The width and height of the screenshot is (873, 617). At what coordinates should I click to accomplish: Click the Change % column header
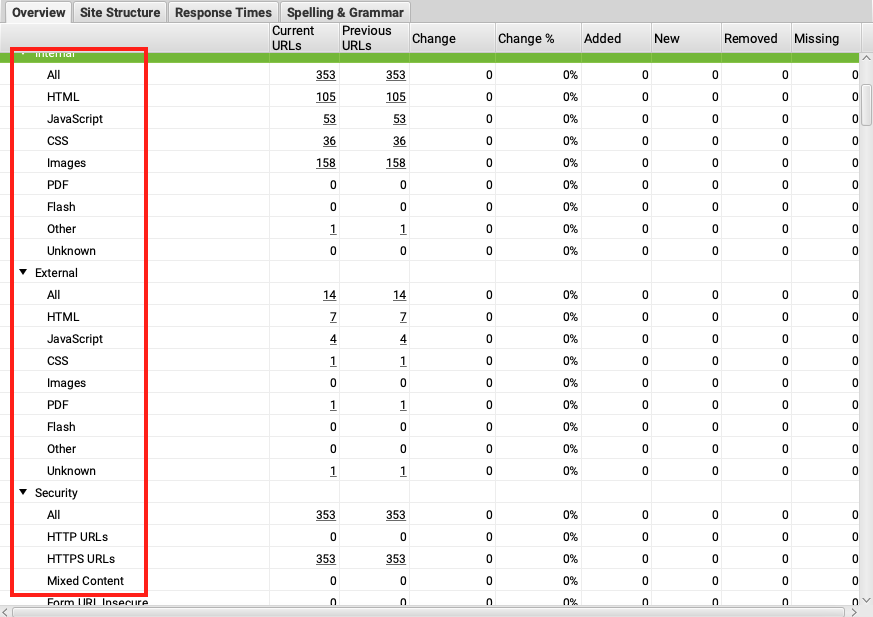(x=526, y=38)
